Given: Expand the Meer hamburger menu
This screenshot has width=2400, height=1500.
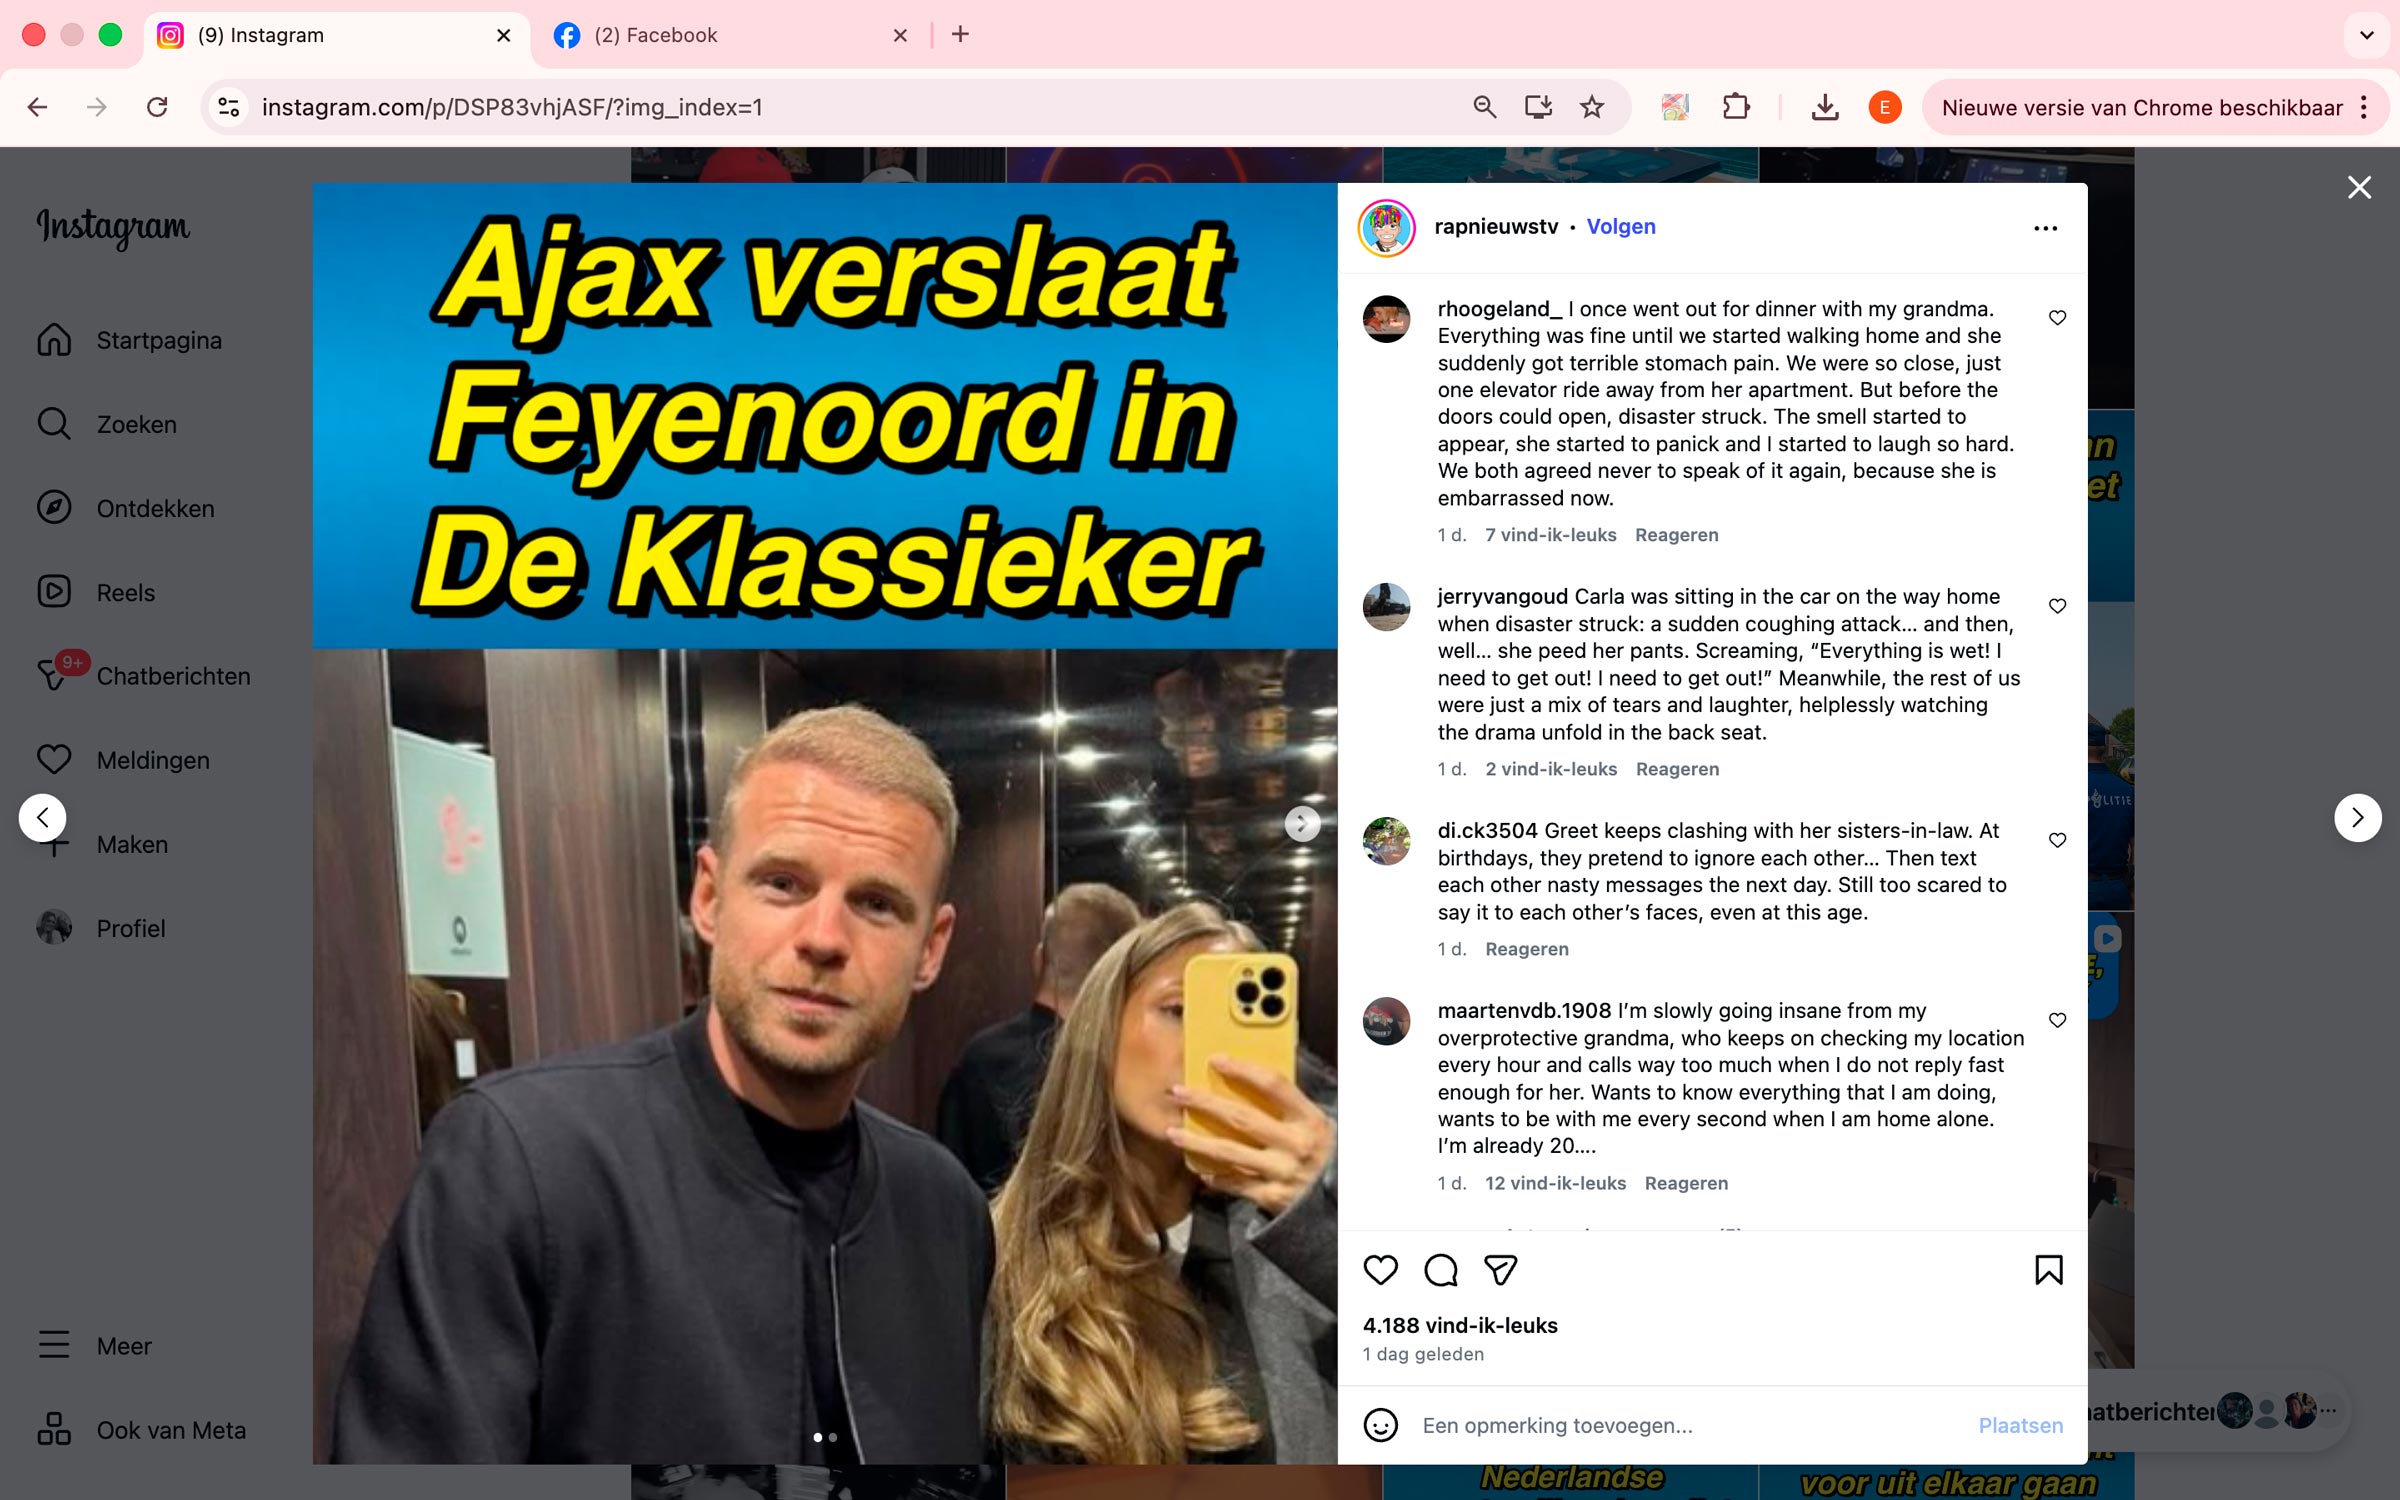Looking at the screenshot, I should 96,1345.
